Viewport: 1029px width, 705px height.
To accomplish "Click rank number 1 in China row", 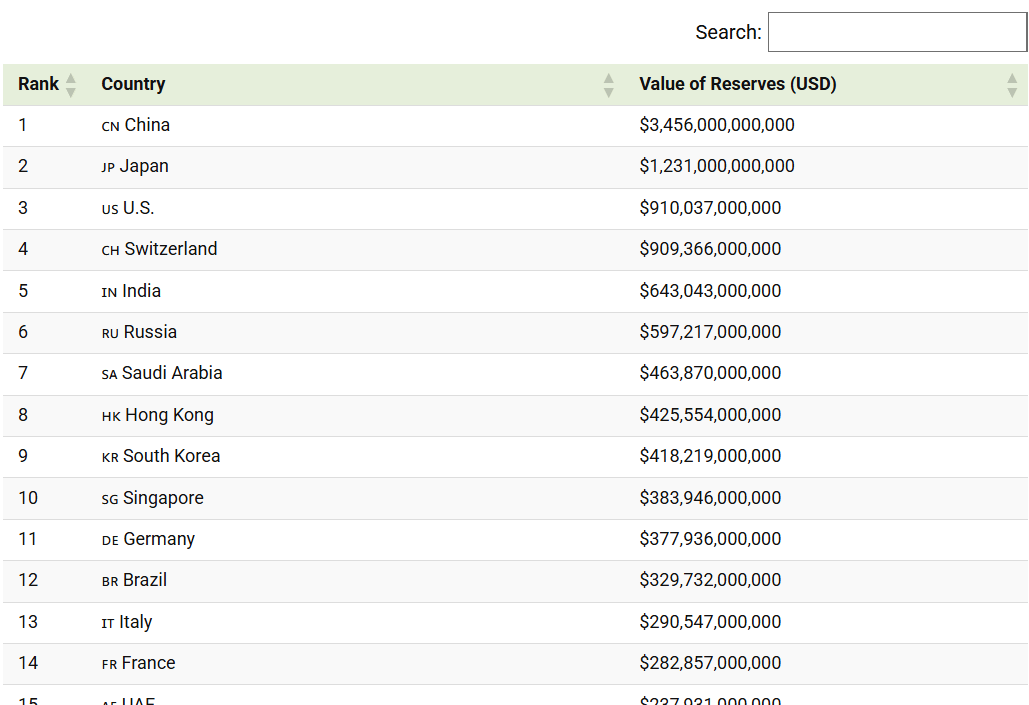I will tap(23, 125).
